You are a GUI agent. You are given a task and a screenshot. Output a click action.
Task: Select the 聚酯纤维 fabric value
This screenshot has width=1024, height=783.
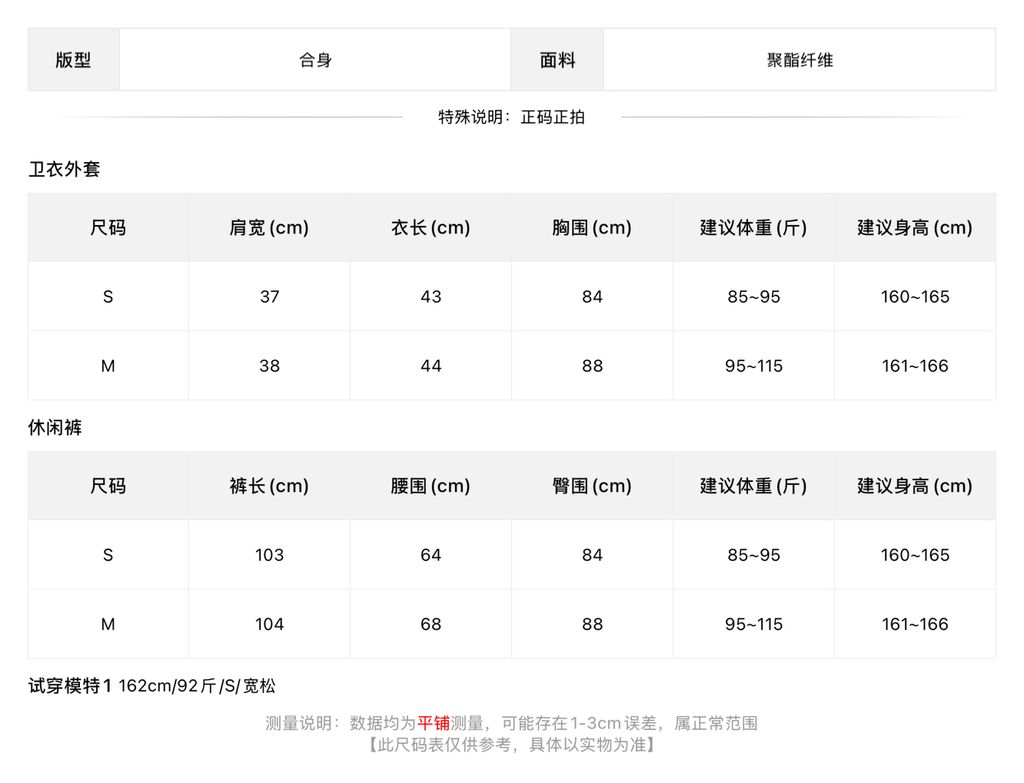pyautogui.click(x=799, y=60)
